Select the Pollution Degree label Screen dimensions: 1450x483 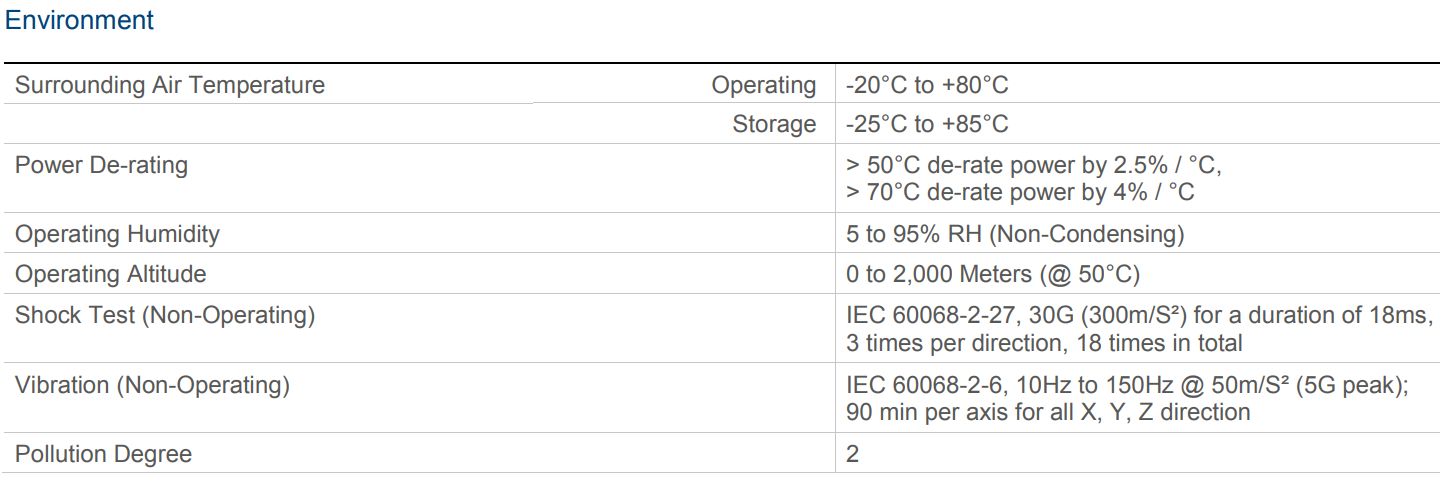tap(103, 454)
